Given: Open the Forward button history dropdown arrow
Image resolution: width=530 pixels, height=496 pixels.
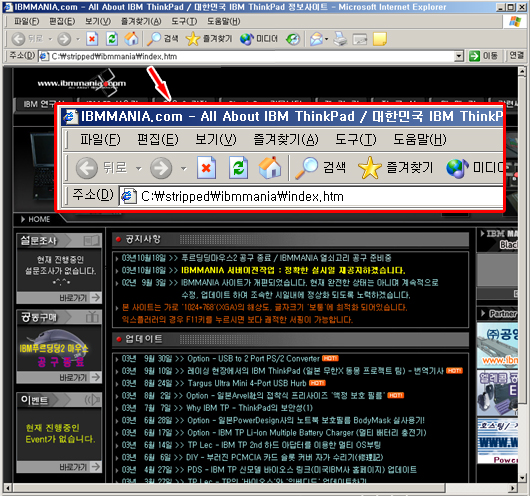Looking at the screenshot, I should coord(78,39).
